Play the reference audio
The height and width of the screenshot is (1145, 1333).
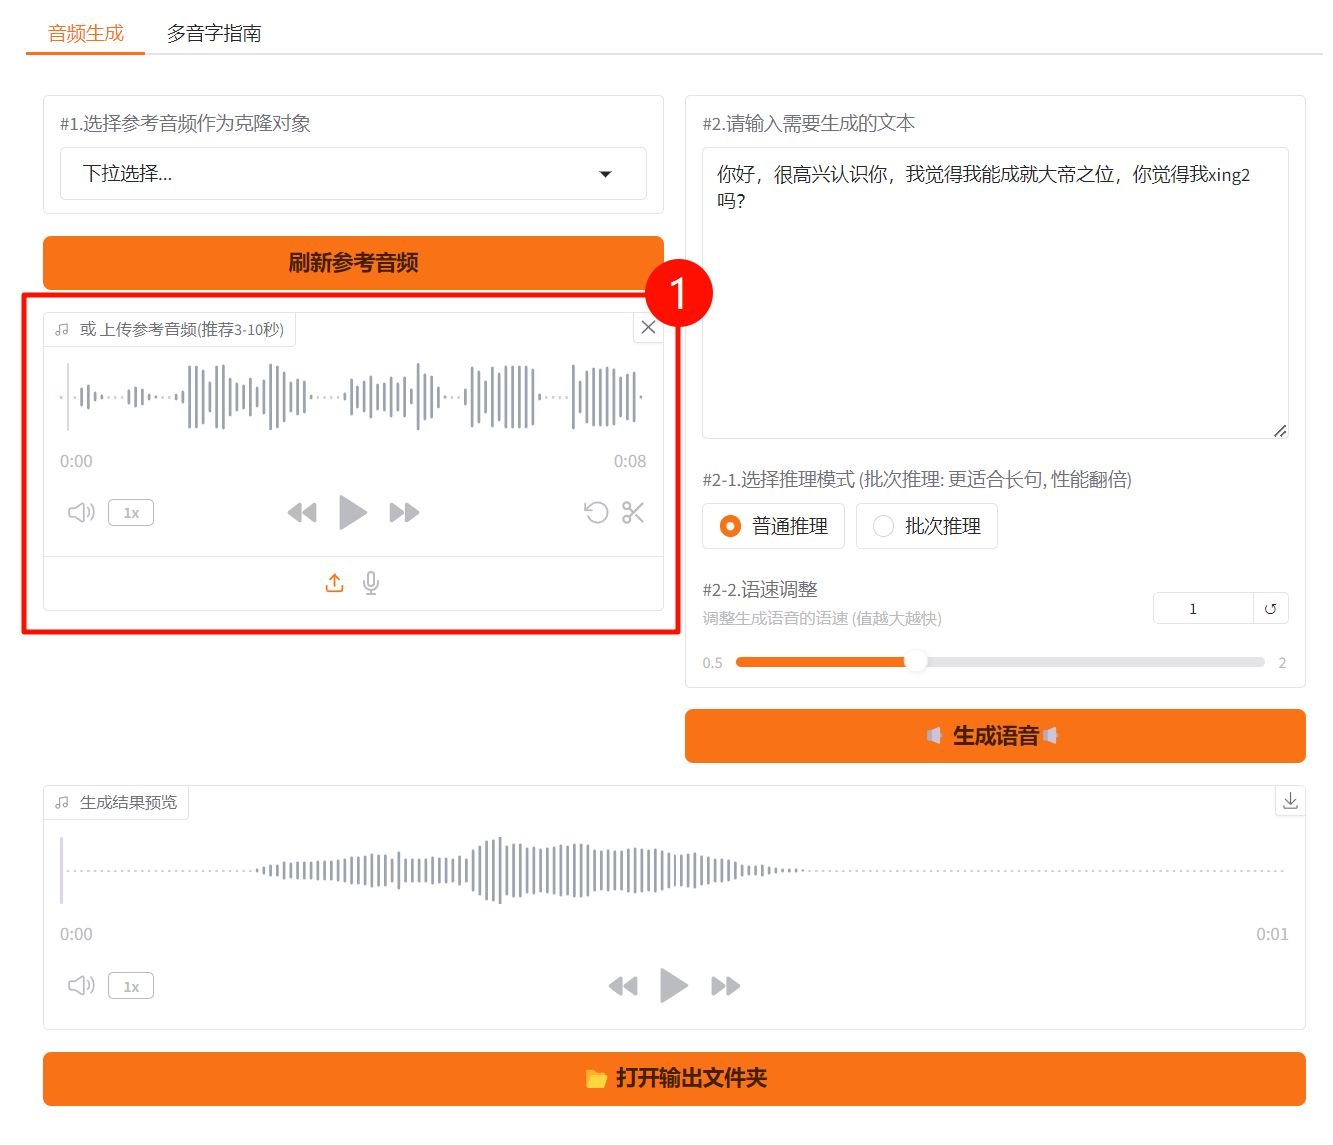pyautogui.click(x=353, y=512)
